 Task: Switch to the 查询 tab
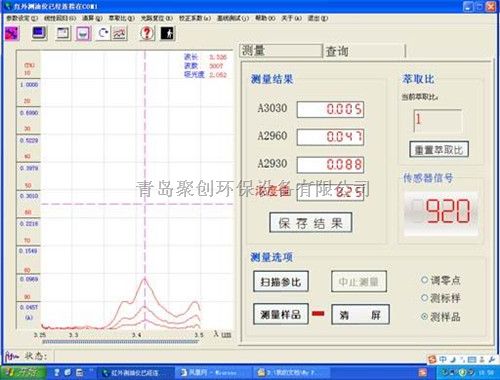pos(364,51)
